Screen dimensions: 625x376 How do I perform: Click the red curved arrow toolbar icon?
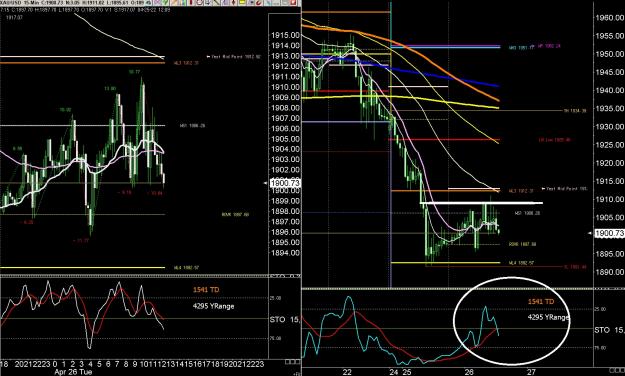259,2
